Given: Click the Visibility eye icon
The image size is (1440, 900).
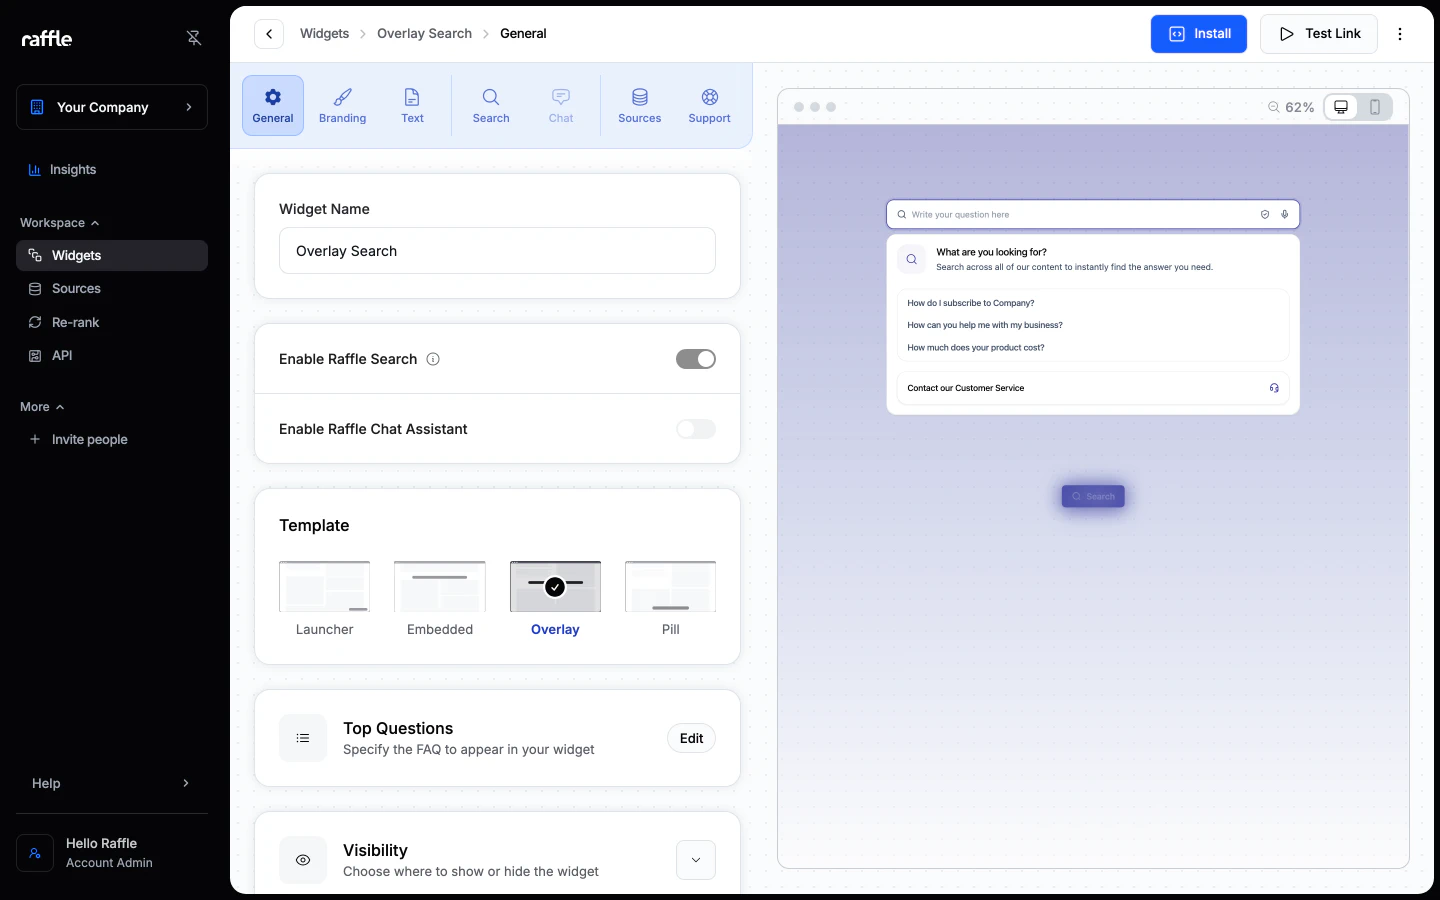Looking at the screenshot, I should [x=303, y=860].
